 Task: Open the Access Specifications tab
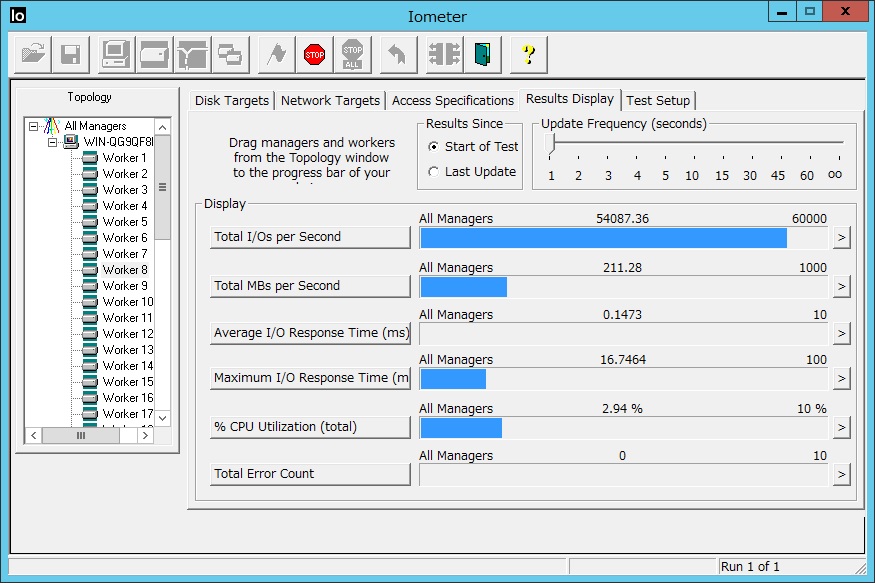452,101
